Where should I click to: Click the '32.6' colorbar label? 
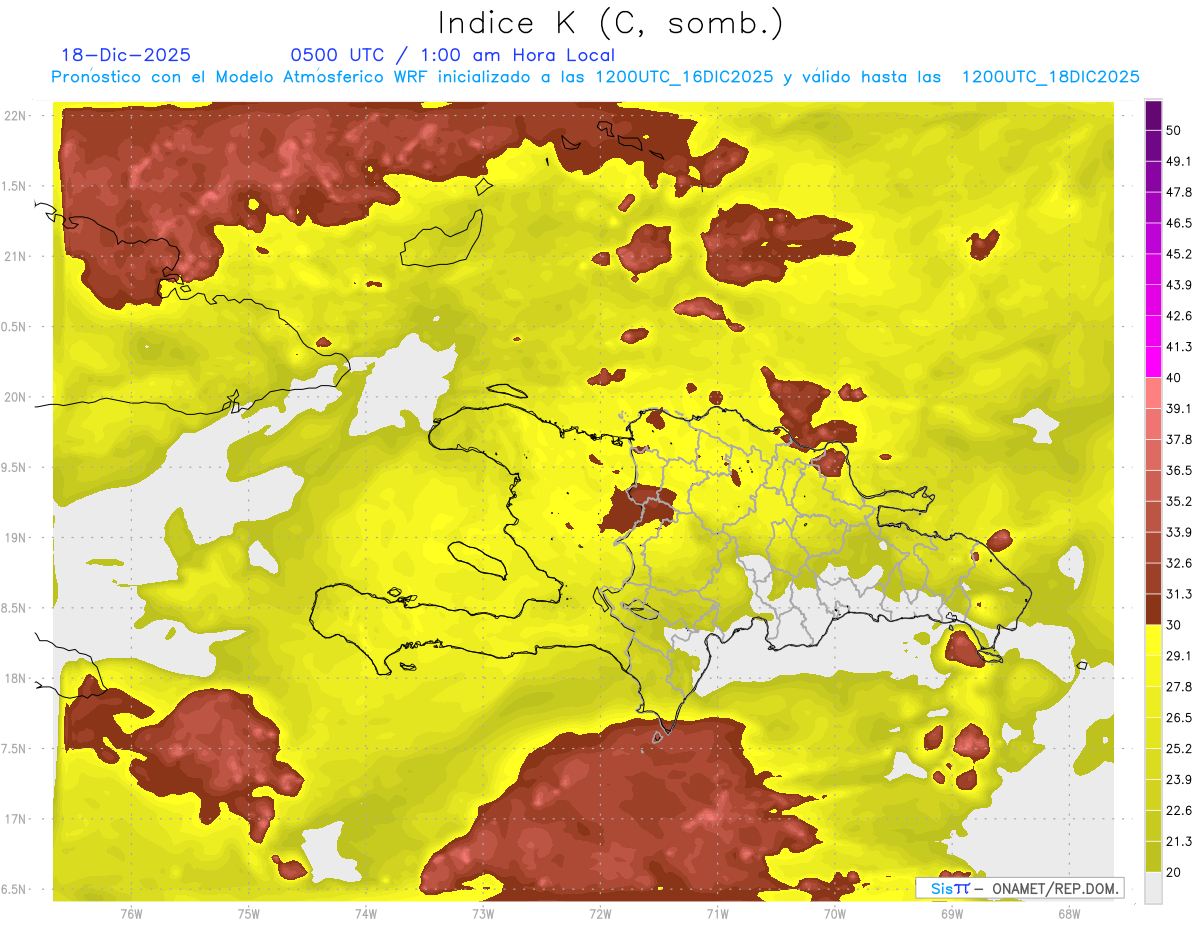click(x=1179, y=563)
